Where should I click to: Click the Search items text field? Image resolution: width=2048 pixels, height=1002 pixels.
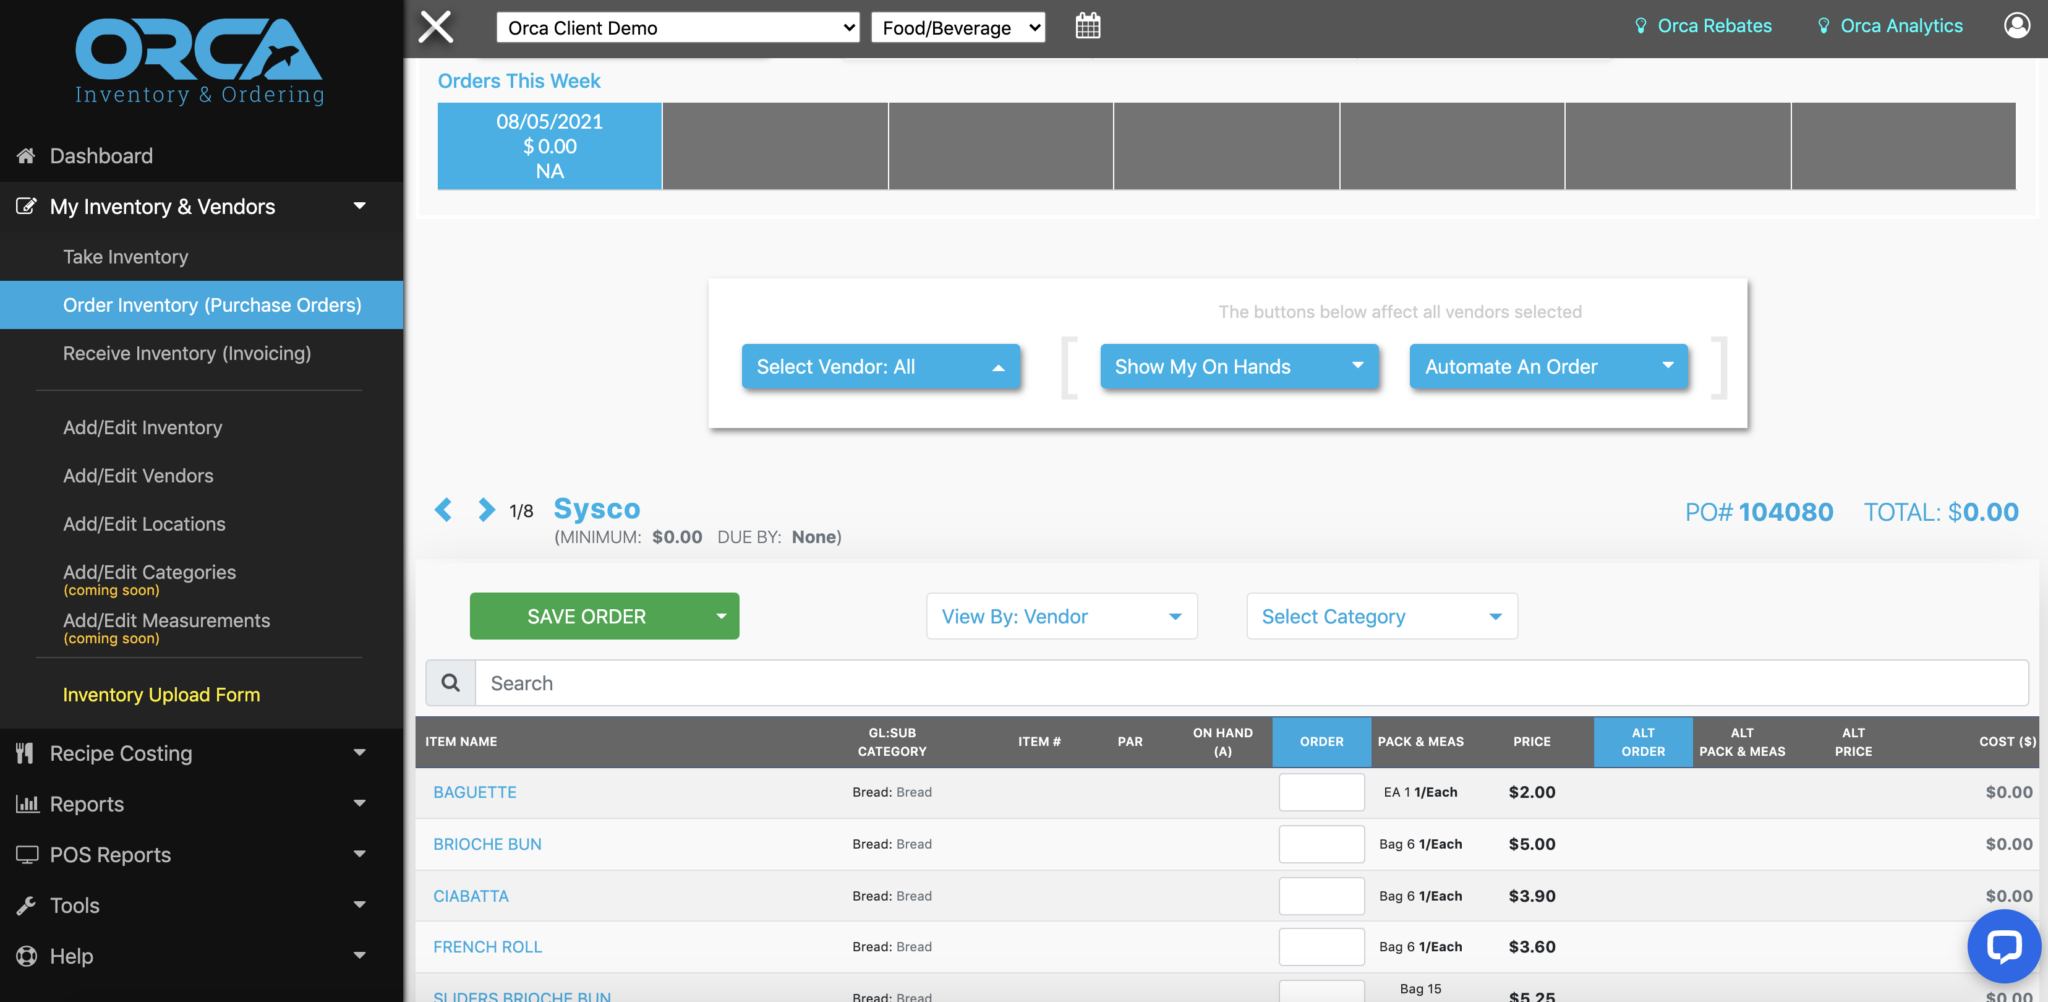click(x=1250, y=683)
